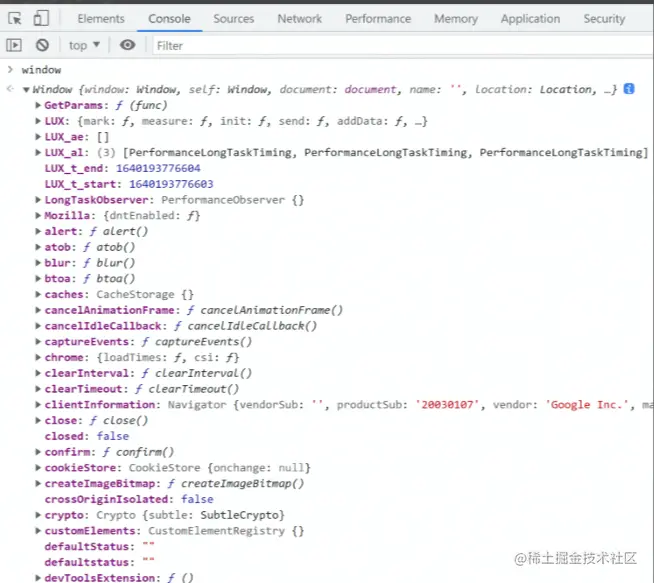Screen dimensions: 654x583
Task: Click the LUX_t_start value 1640193776603
Action: pos(171,184)
